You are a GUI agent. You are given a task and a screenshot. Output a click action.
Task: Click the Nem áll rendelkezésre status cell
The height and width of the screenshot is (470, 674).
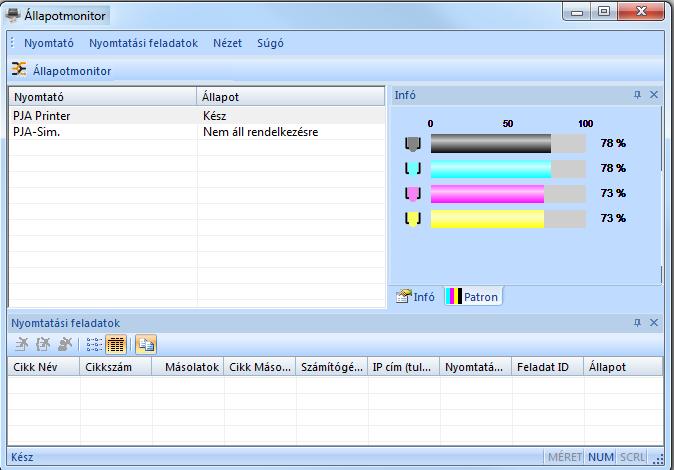pyautogui.click(x=260, y=132)
